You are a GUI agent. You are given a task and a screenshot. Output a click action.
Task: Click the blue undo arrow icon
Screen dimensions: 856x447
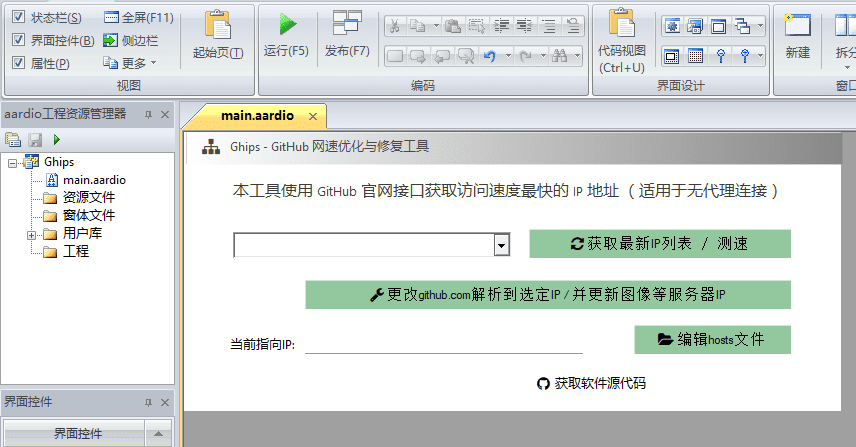490,56
